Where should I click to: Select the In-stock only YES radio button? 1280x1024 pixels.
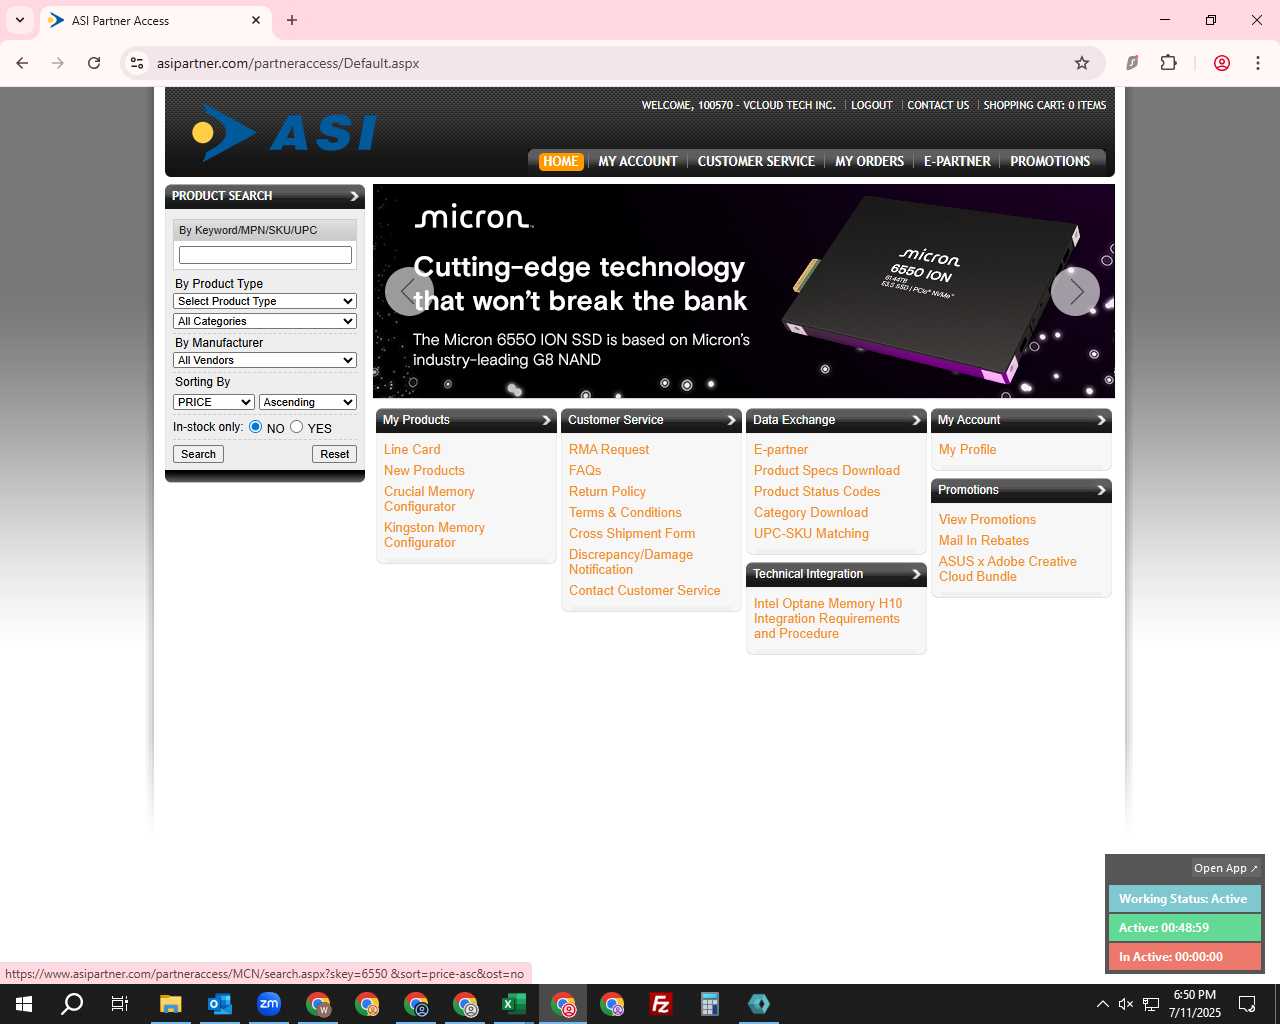pos(297,427)
